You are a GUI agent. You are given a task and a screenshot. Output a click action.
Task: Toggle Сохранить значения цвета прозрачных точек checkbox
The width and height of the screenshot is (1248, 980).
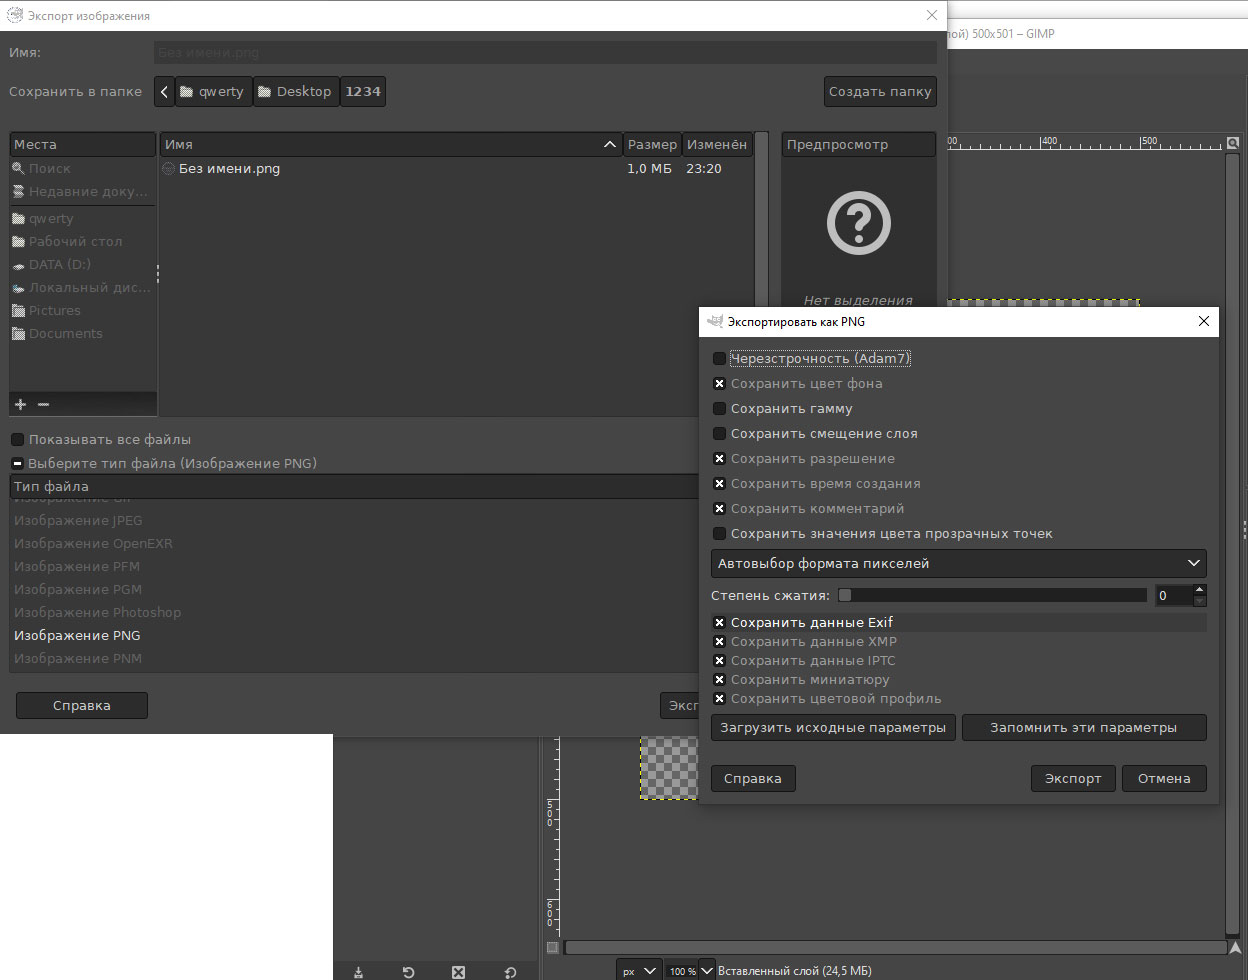click(719, 534)
